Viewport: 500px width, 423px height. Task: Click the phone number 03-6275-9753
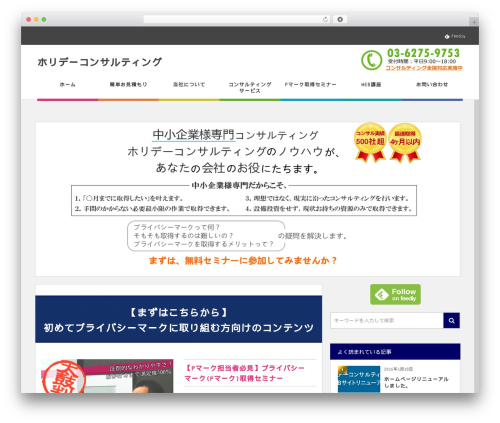tap(423, 53)
